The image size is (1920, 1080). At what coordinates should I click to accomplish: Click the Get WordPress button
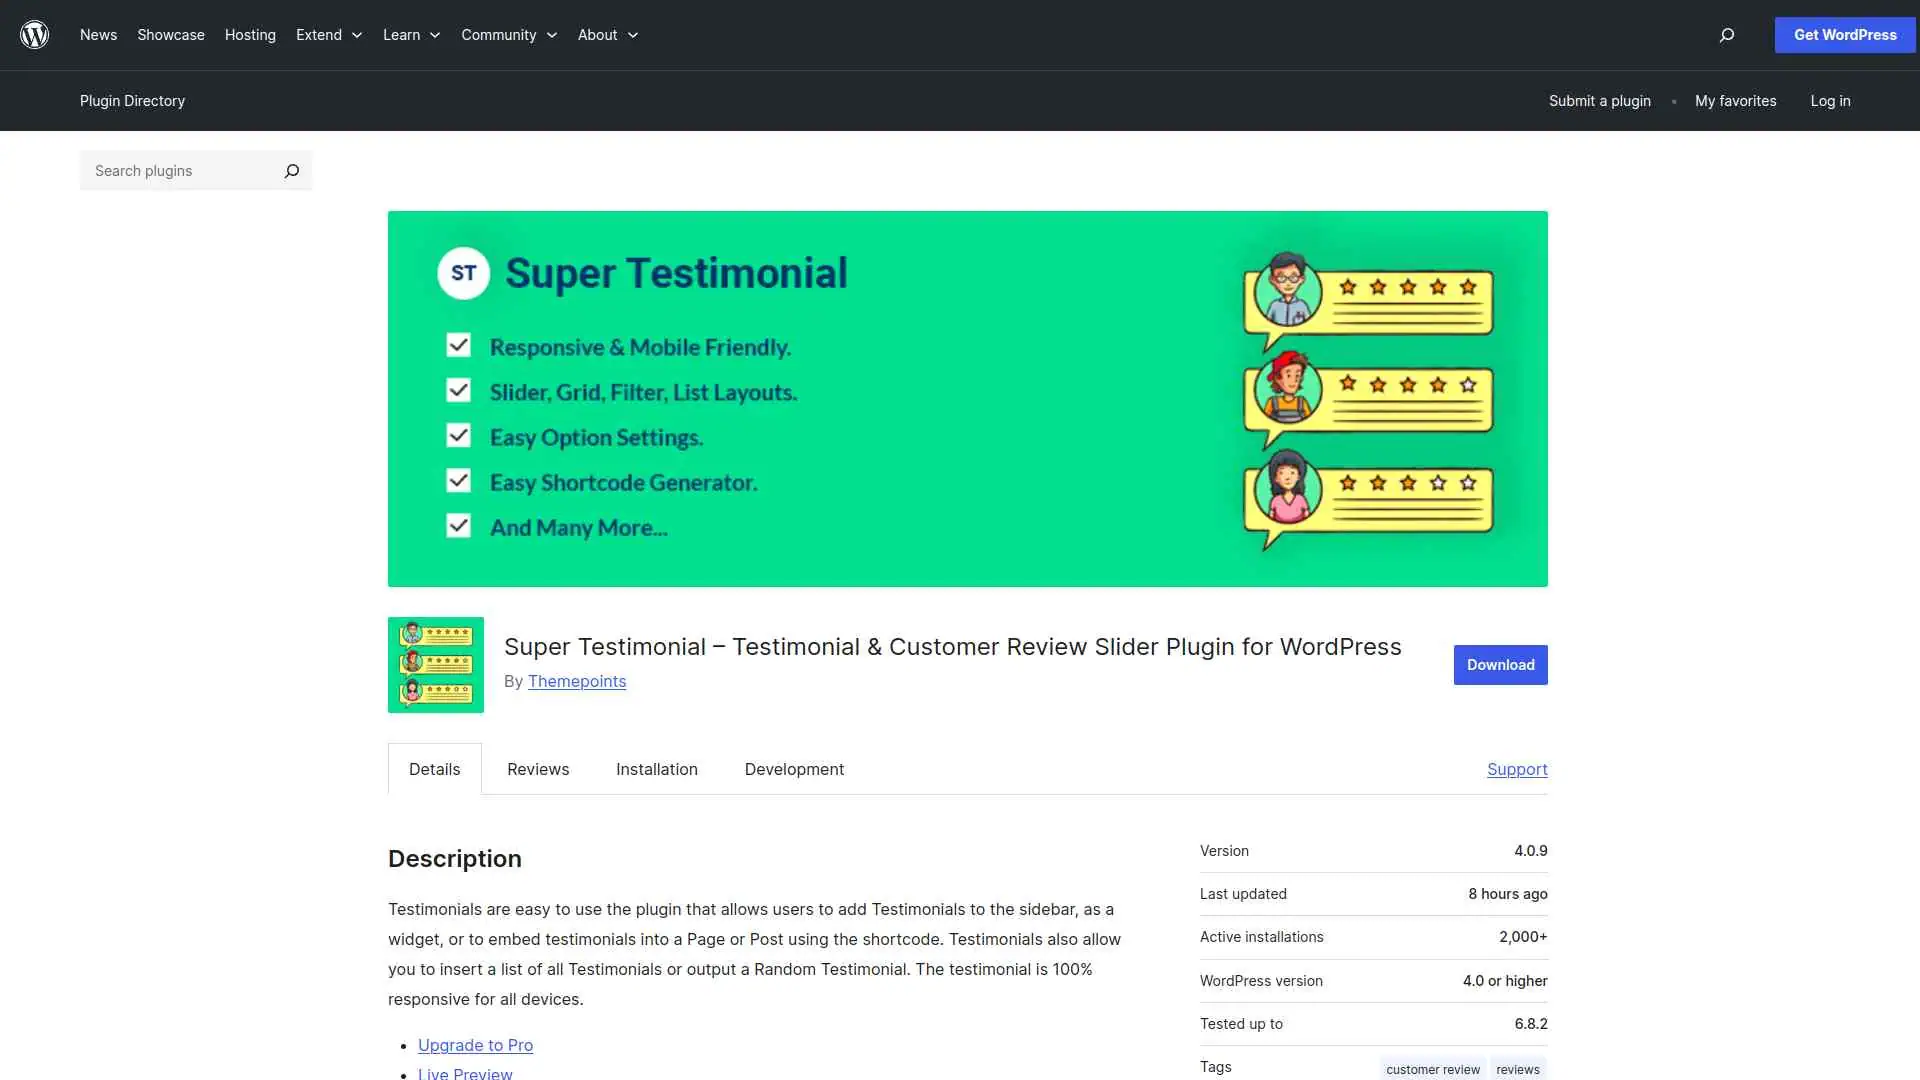click(x=1844, y=35)
